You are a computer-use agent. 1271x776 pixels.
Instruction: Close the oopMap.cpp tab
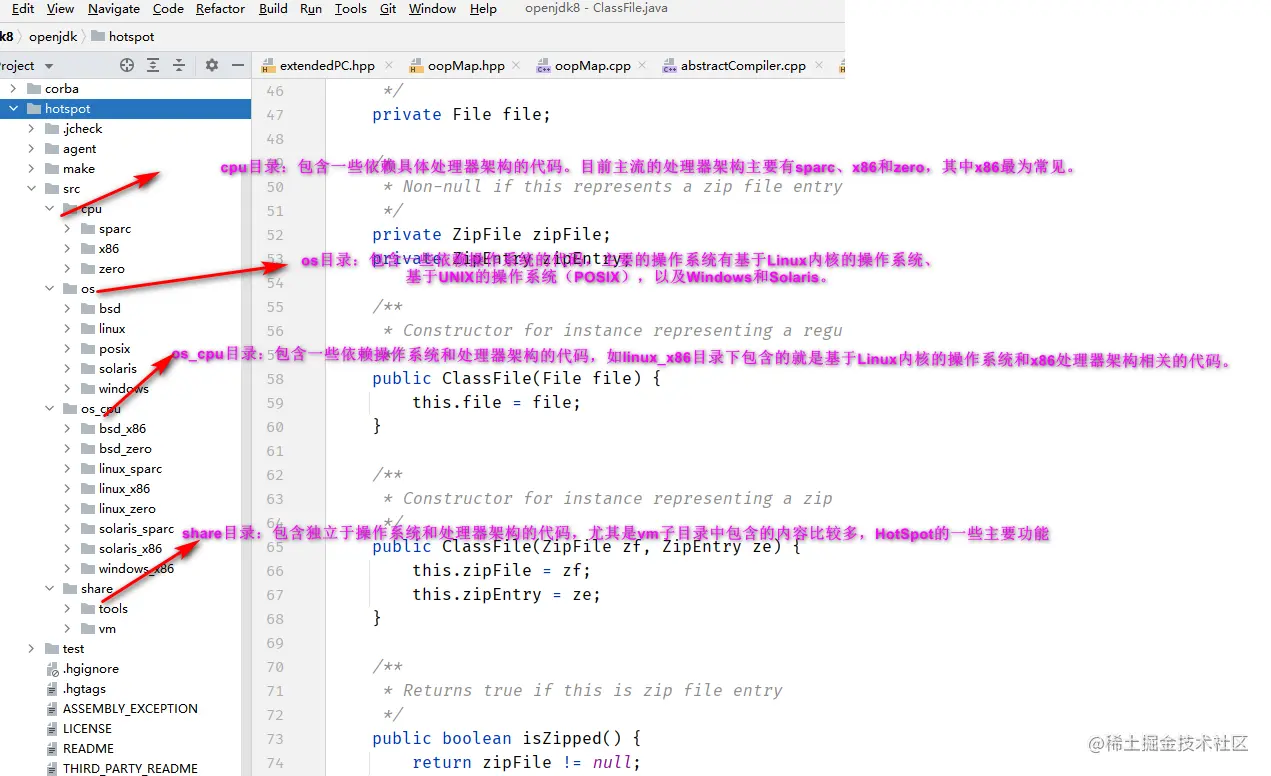tap(642, 66)
